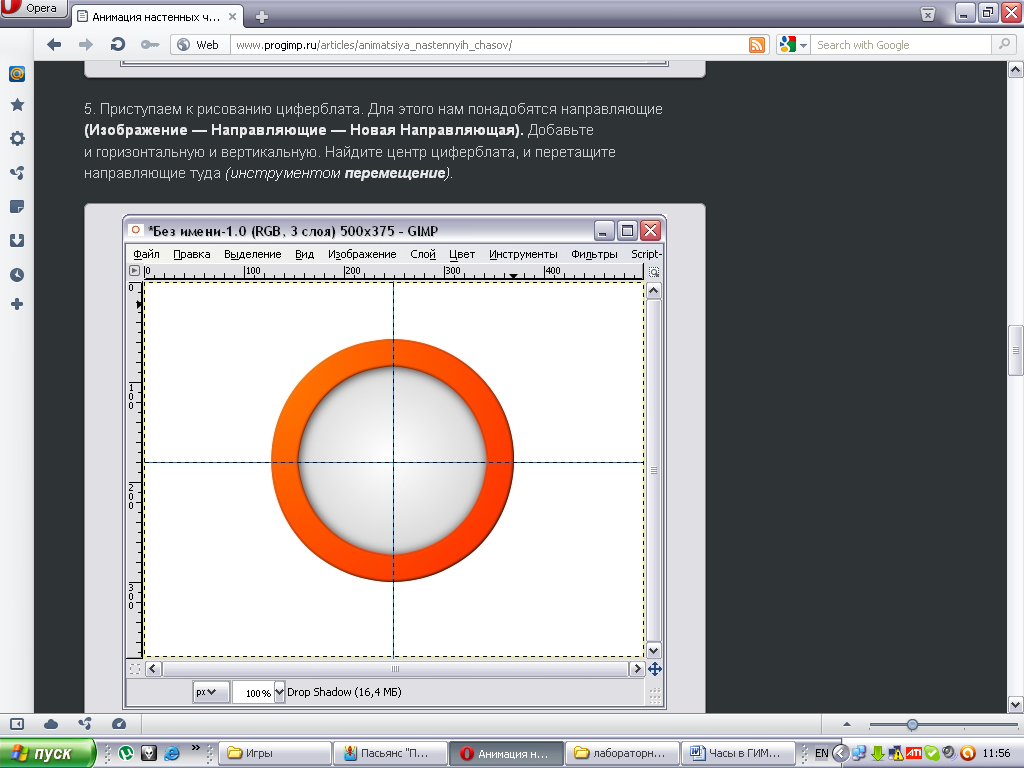Image resolution: width=1024 pixels, height=768 pixels.
Task: Open the Правка menu in GIMP image
Action: pos(191,254)
